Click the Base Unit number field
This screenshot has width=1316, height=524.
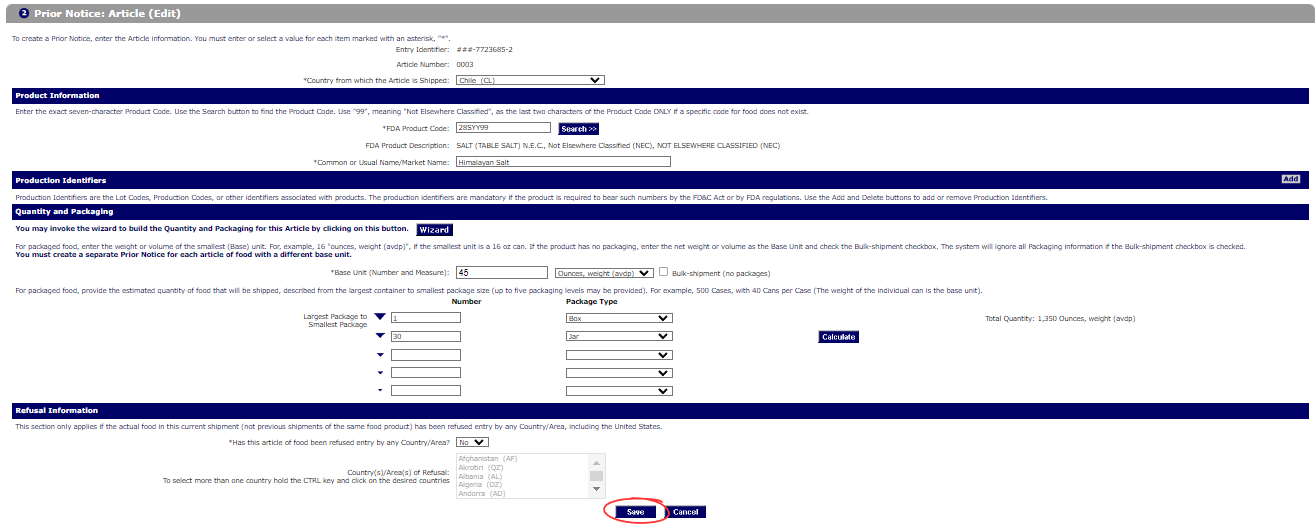501,272
